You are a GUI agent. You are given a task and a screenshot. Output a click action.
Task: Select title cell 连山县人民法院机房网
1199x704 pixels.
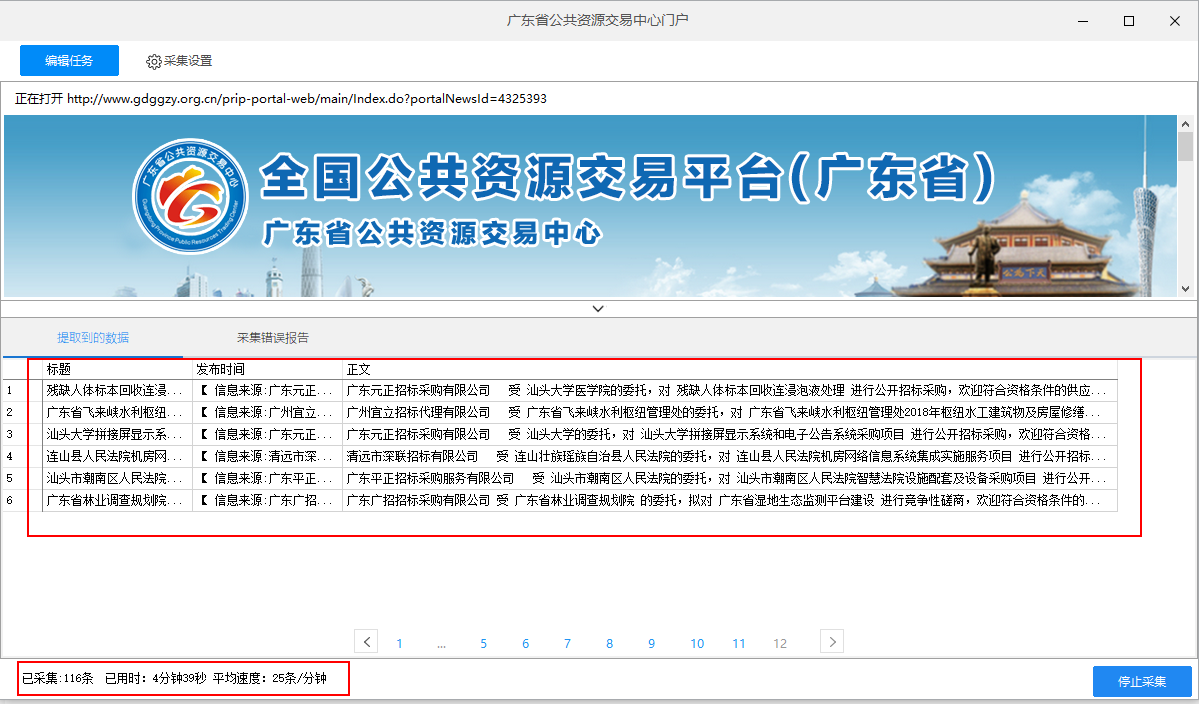point(117,457)
